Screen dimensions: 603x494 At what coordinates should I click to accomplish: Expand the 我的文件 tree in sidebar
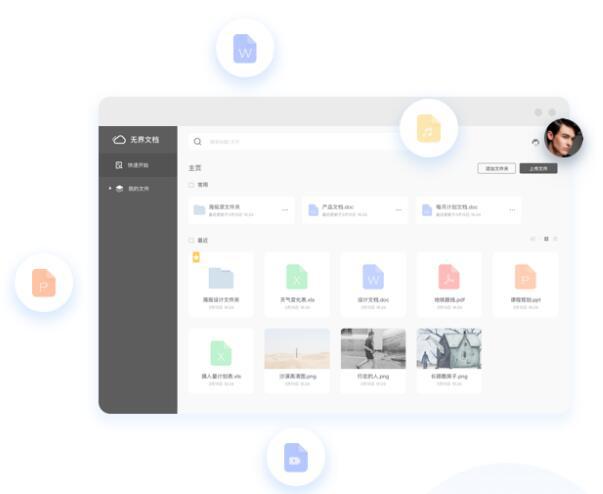pos(110,188)
